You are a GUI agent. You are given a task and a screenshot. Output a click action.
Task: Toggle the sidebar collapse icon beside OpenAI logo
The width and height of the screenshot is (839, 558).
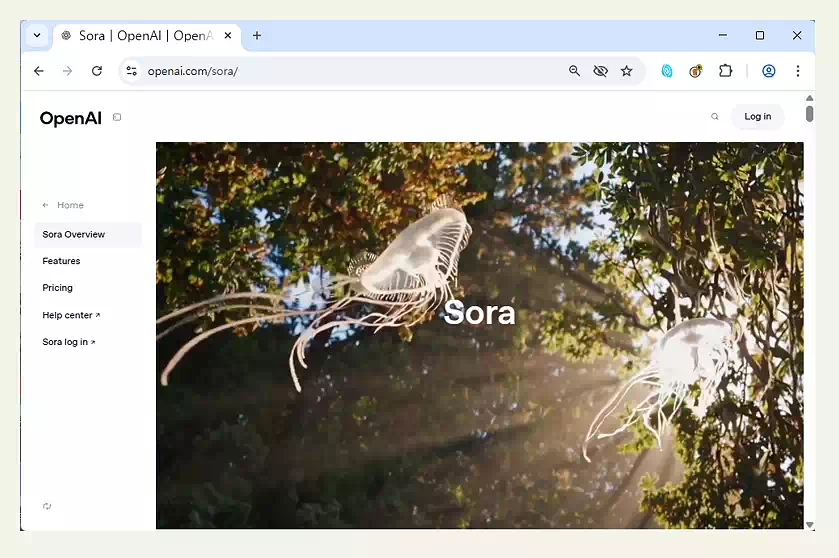click(x=117, y=118)
